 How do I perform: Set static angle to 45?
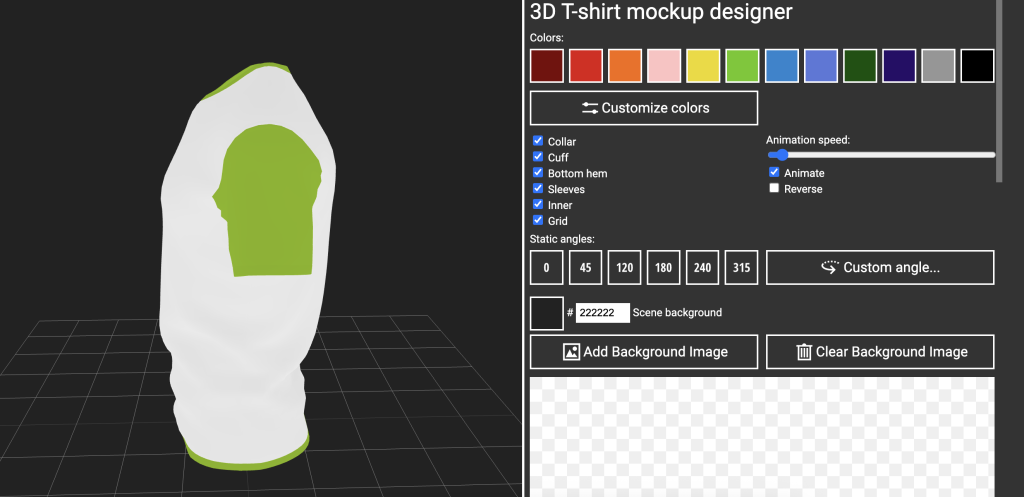point(585,268)
